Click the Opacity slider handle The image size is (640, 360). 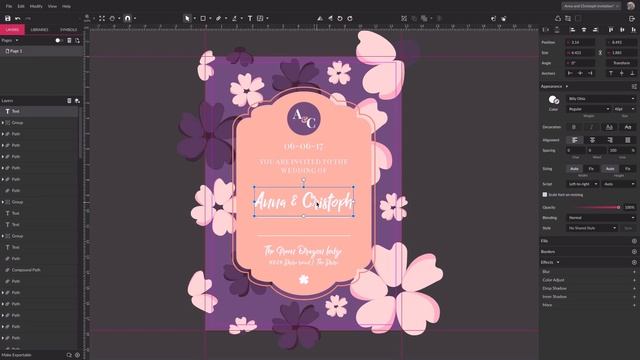619,208
